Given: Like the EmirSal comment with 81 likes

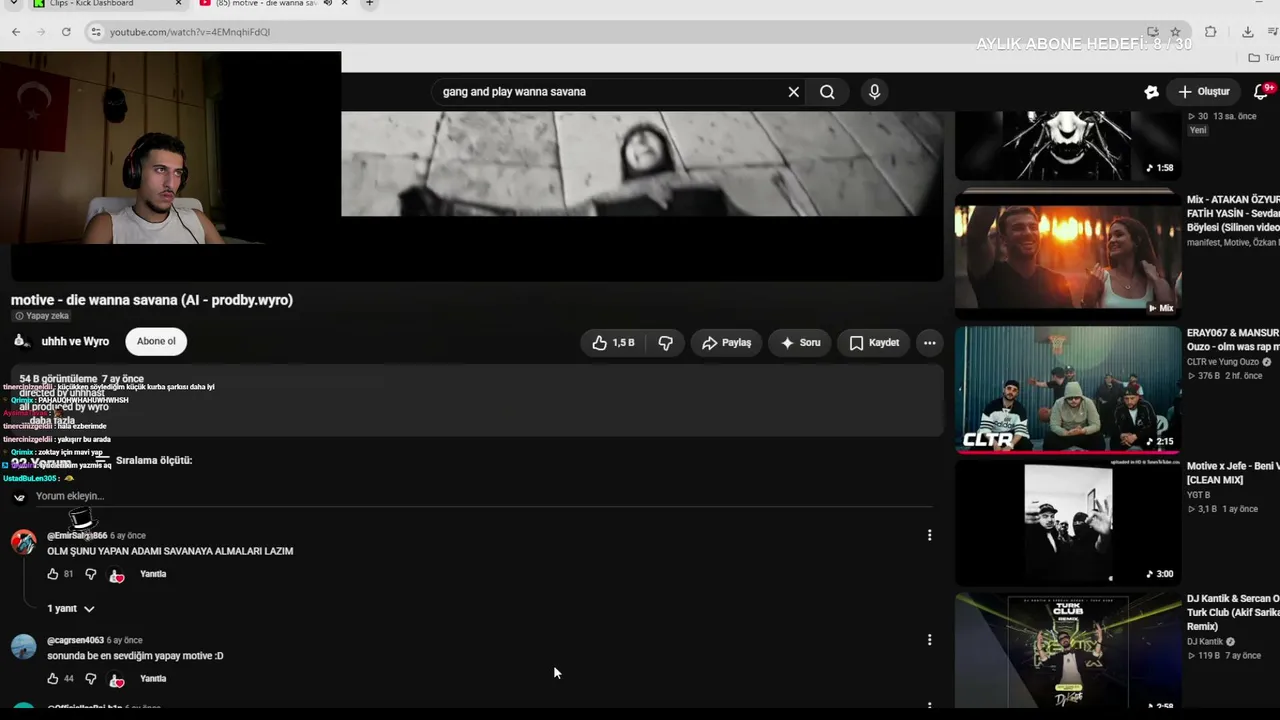Looking at the screenshot, I should pyautogui.click(x=53, y=574).
